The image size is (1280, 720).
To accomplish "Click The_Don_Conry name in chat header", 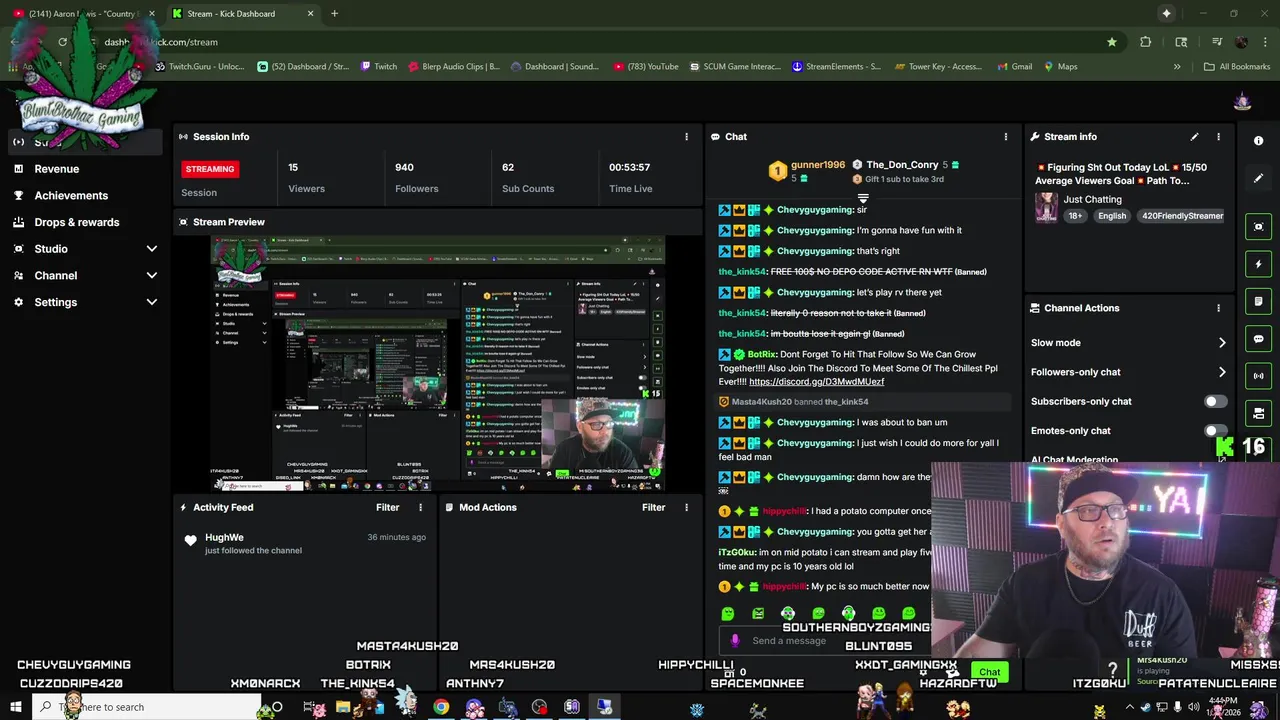I will [902, 165].
